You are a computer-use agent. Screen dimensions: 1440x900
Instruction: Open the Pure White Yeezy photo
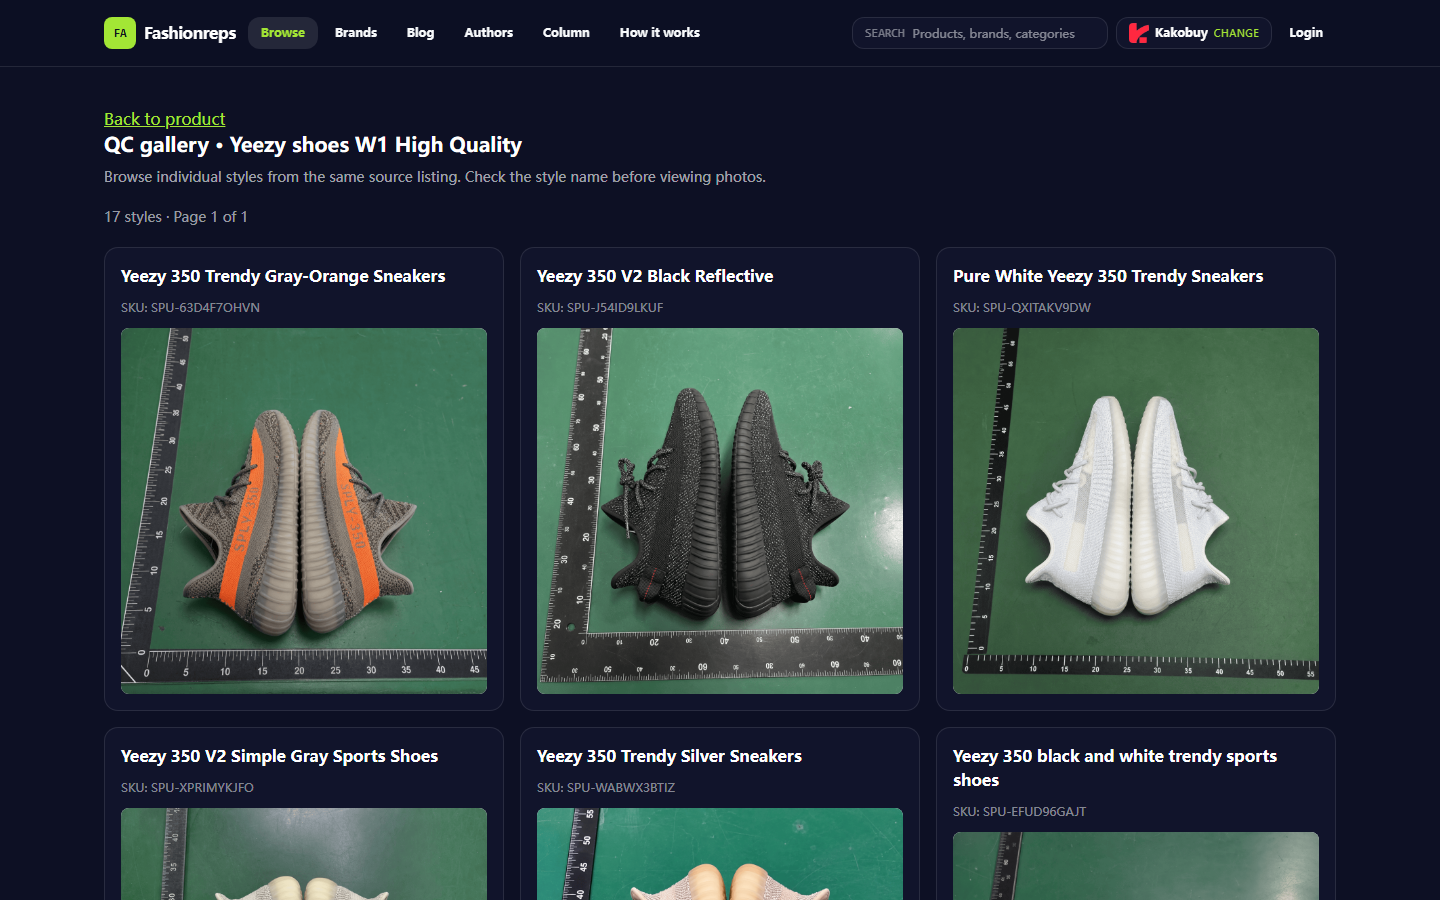pyautogui.click(x=1136, y=511)
